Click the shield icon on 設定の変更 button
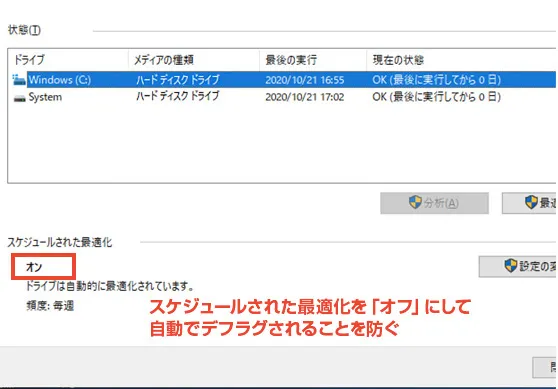 [511, 266]
